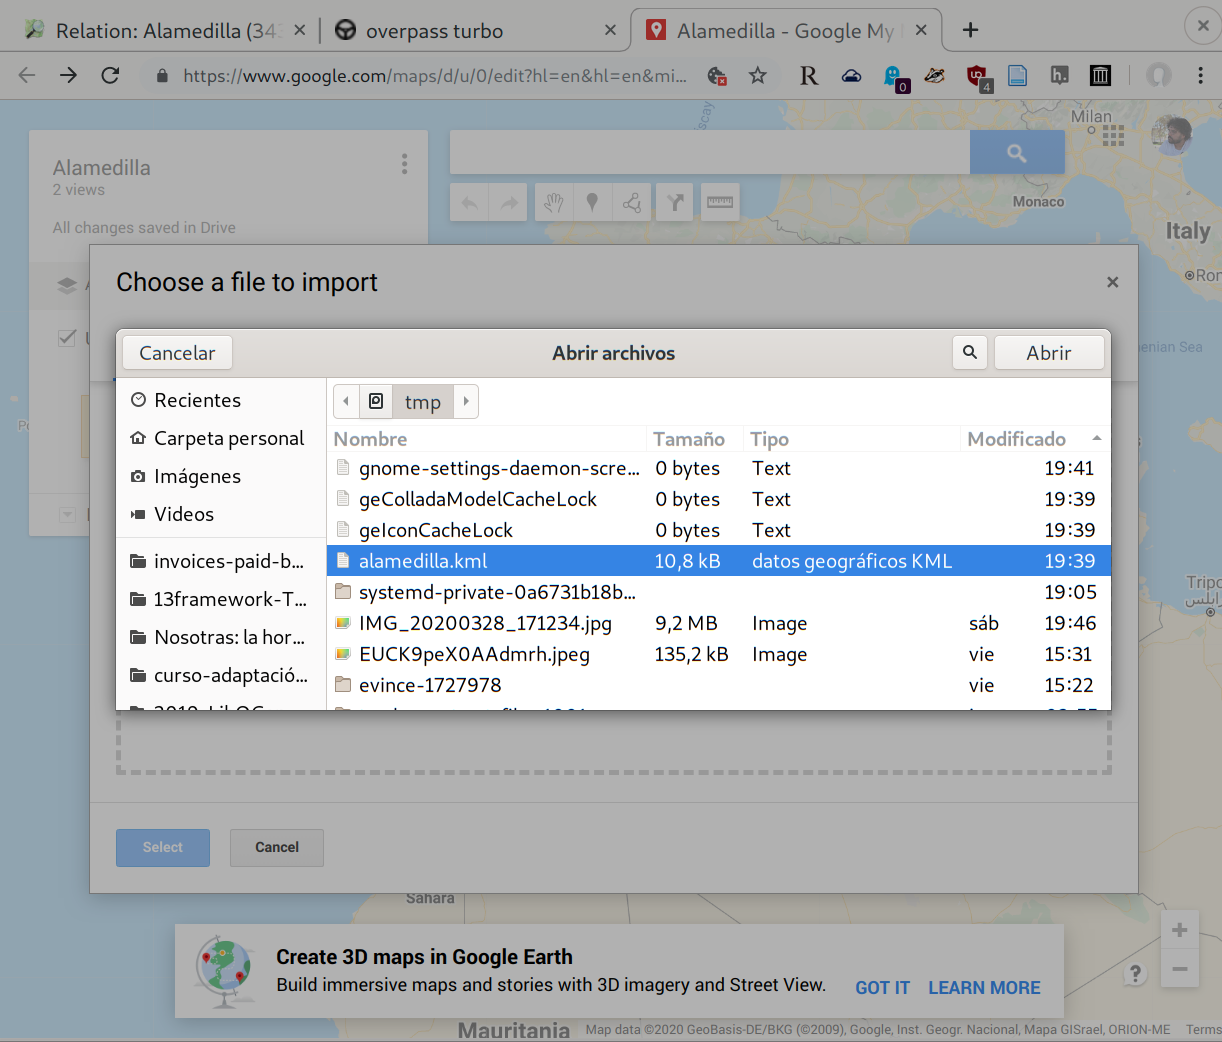
Task: Open a new browser tab
Action: point(970,30)
